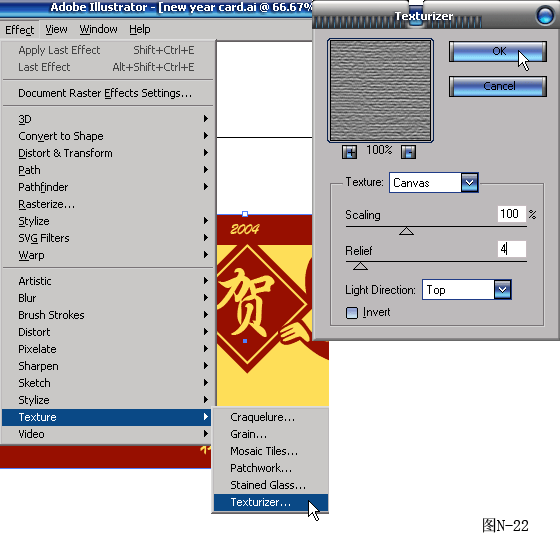Open the Light Direction dropdown arrow

tap(502, 290)
